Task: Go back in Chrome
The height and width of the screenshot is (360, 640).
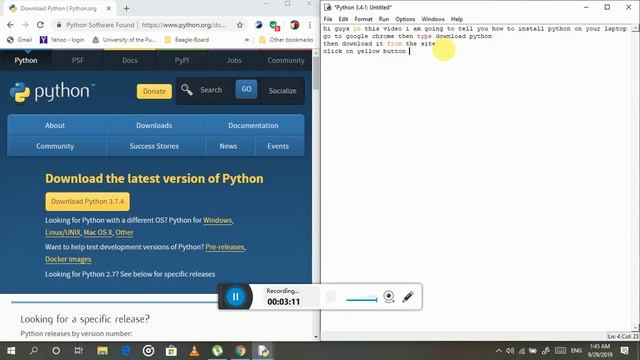Action: coord(10,25)
